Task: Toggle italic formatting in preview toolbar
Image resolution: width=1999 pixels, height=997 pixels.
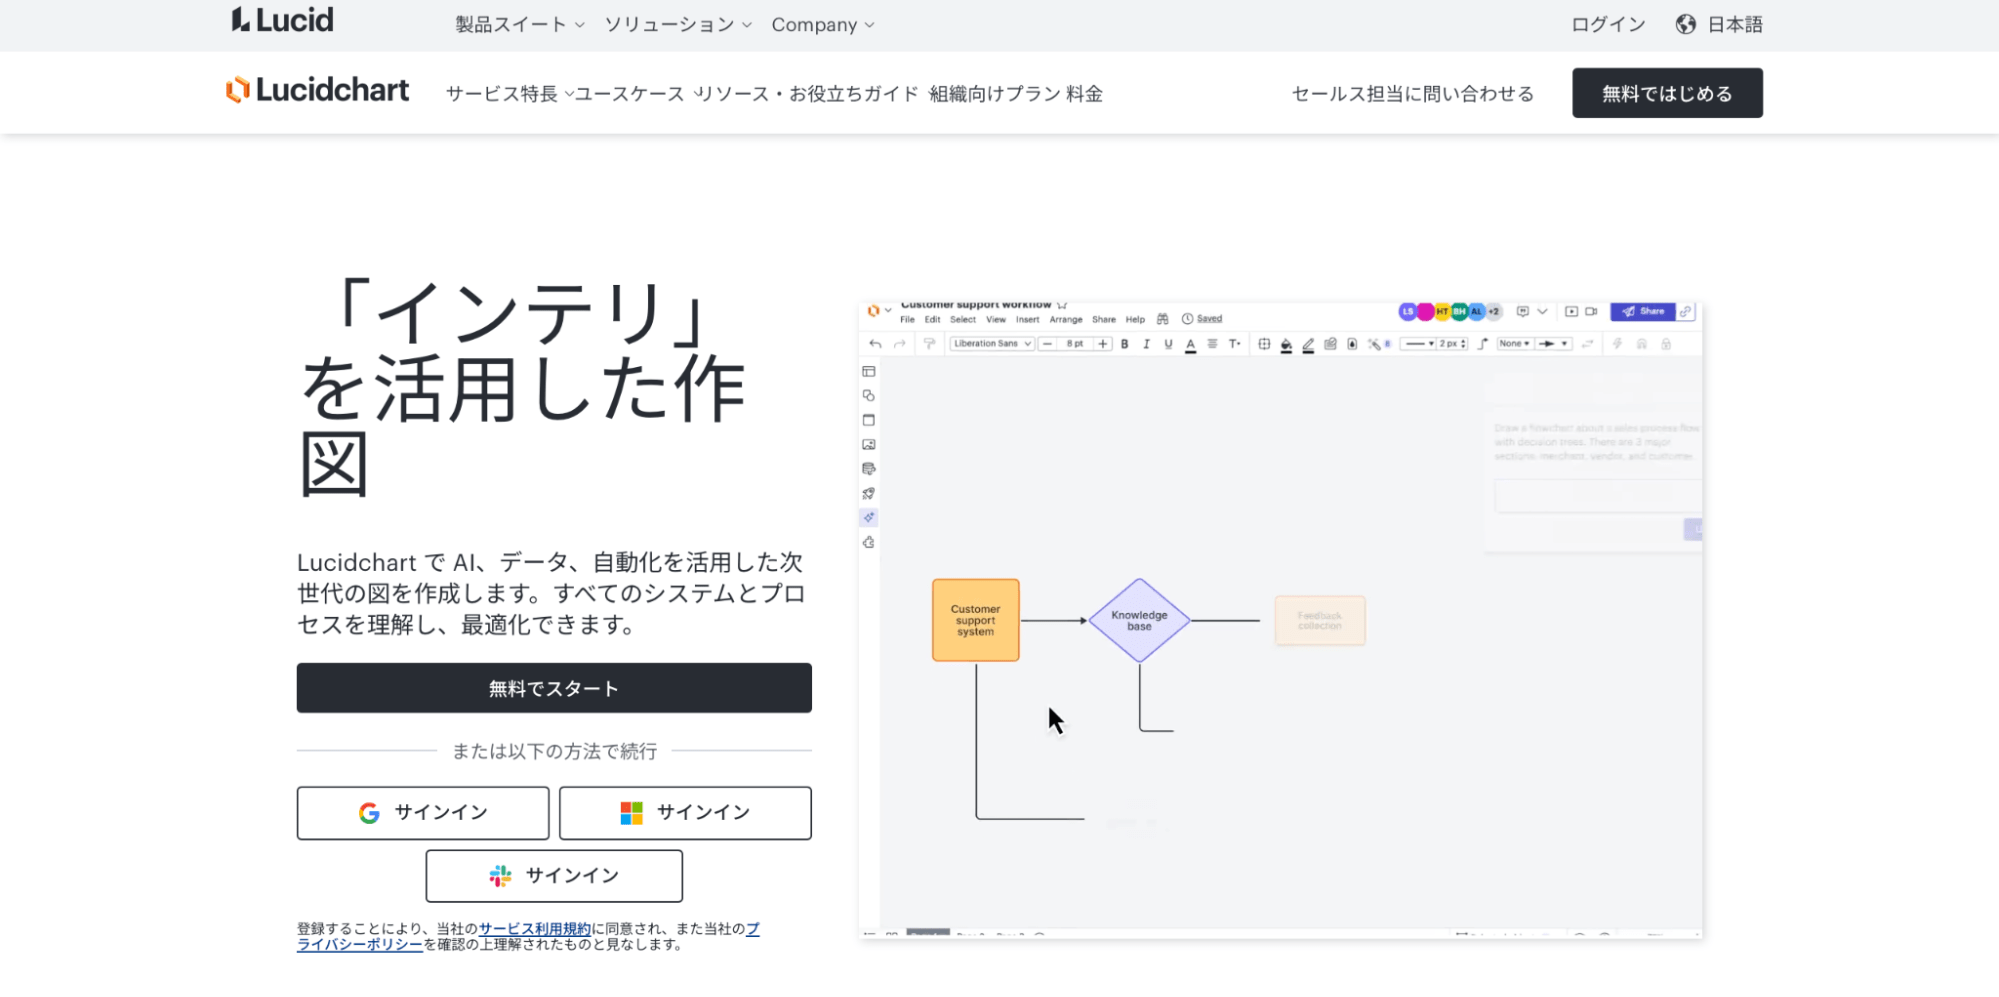Action: pos(1146,344)
